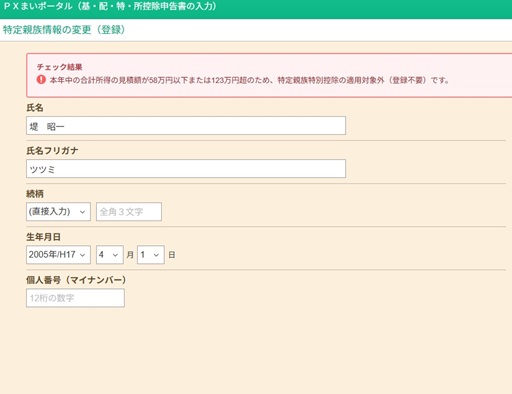
Task: Click the 氏名 label above the name field
Action: click(35, 108)
